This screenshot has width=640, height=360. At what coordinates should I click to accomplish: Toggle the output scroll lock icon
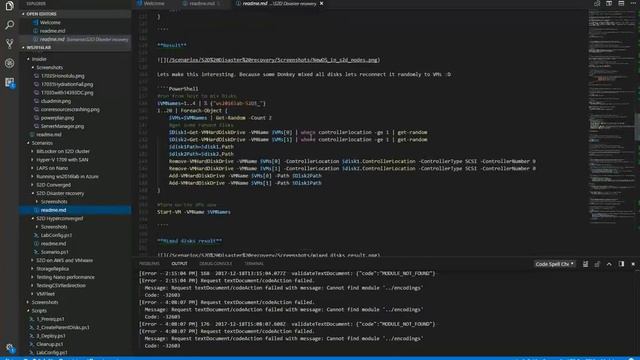(x=597, y=264)
